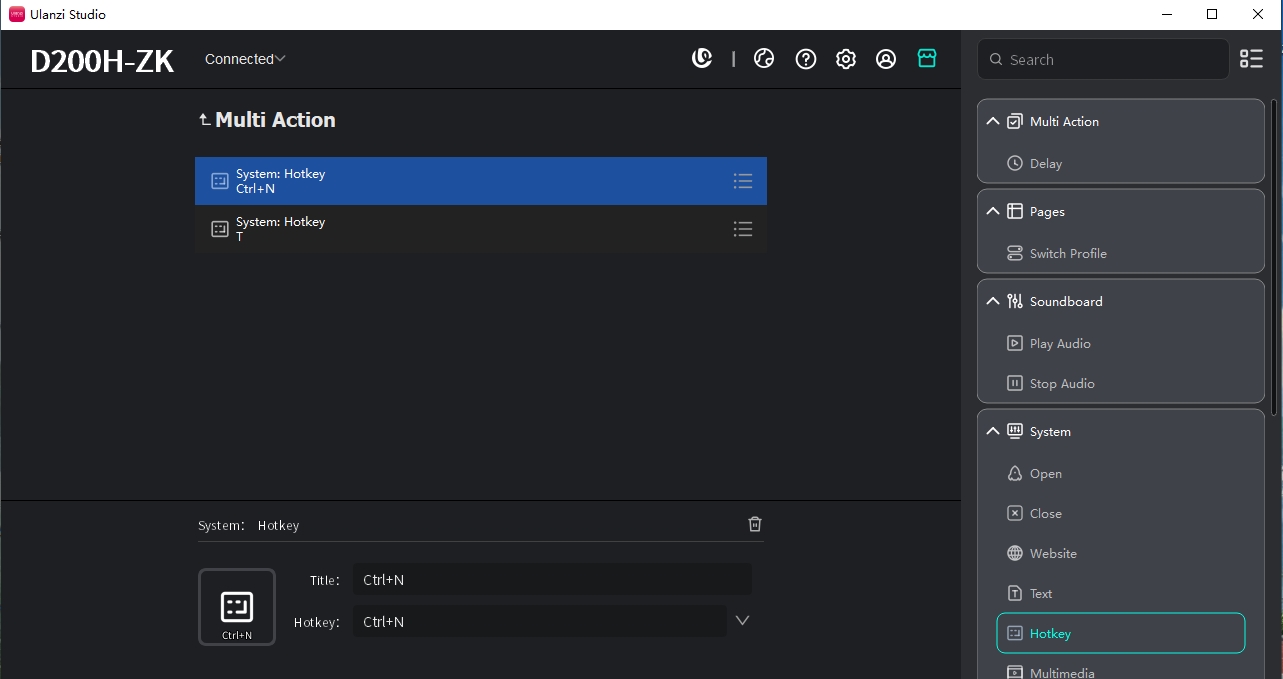Open the settings gear icon
Viewport: 1283px width, 679px height.
tap(846, 59)
